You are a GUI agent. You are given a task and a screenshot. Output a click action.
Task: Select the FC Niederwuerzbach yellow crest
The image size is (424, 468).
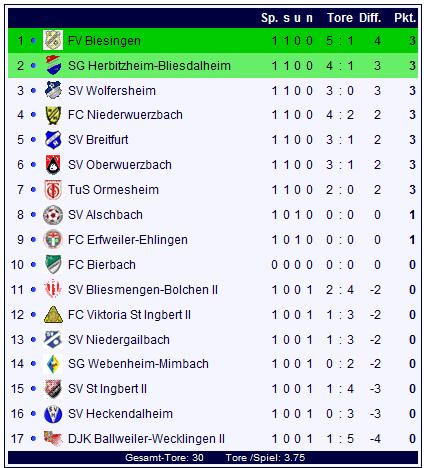click(53, 115)
